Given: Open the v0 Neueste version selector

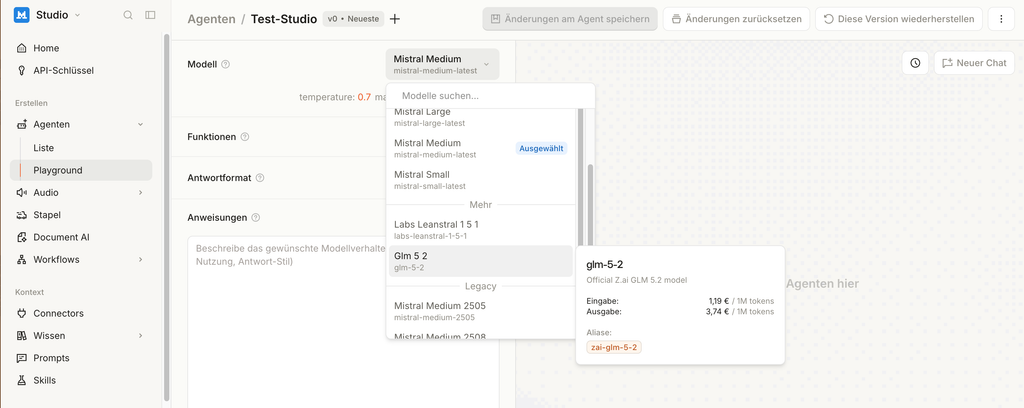Looking at the screenshot, I should pyautogui.click(x=353, y=19).
